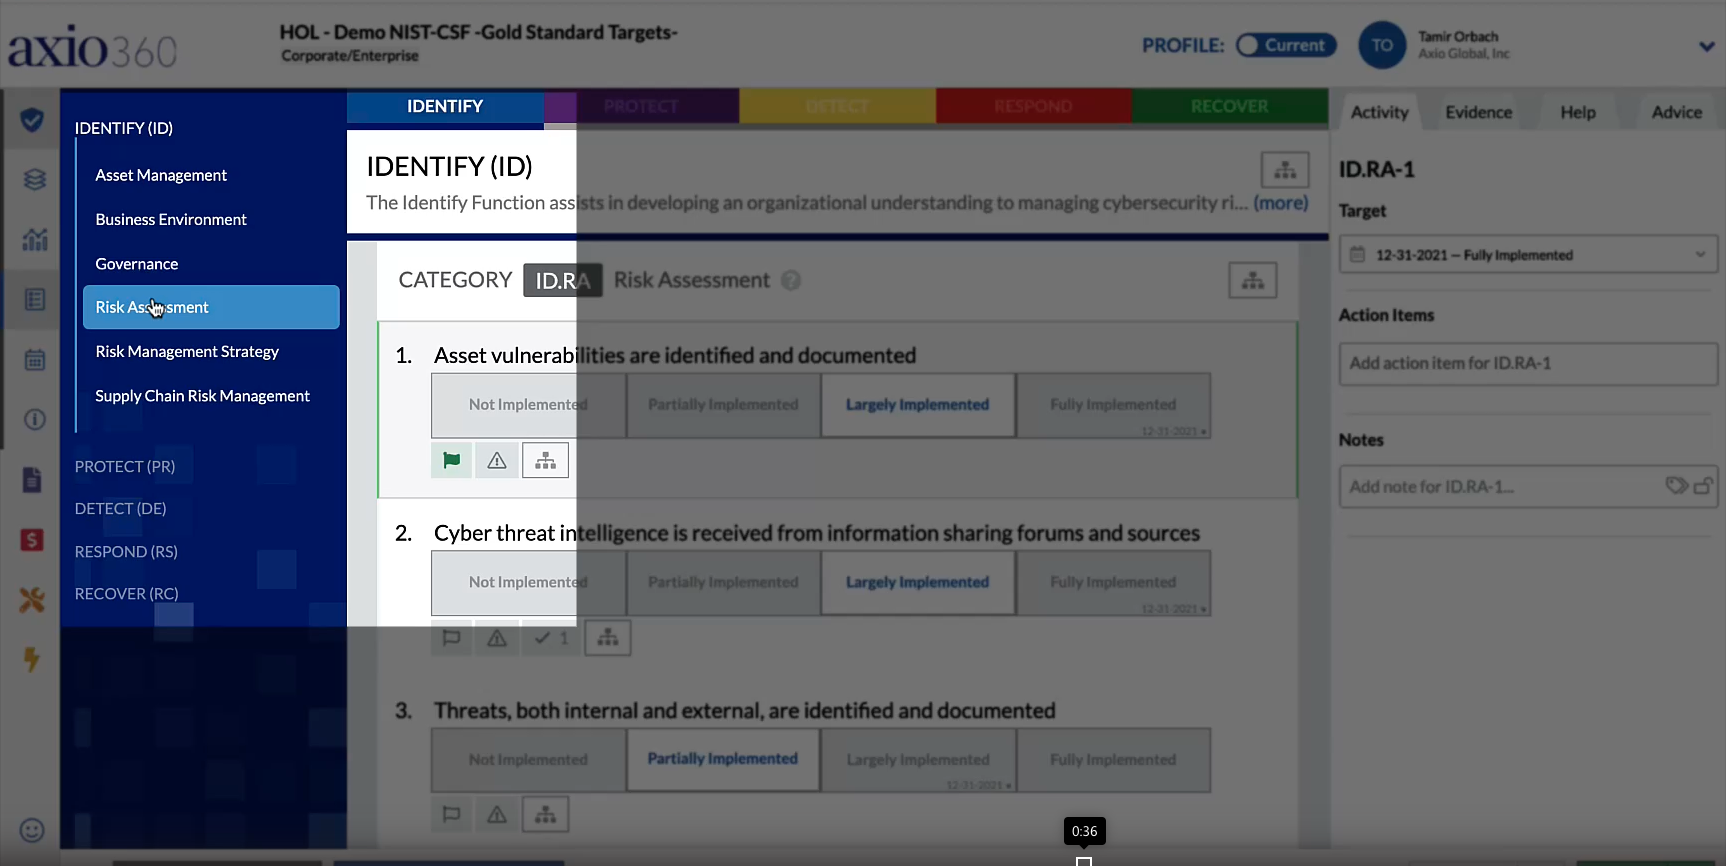Viewport: 1726px width, 866px height.
Task: Toggle the Current profile switch
Action: pos(1286,45)
